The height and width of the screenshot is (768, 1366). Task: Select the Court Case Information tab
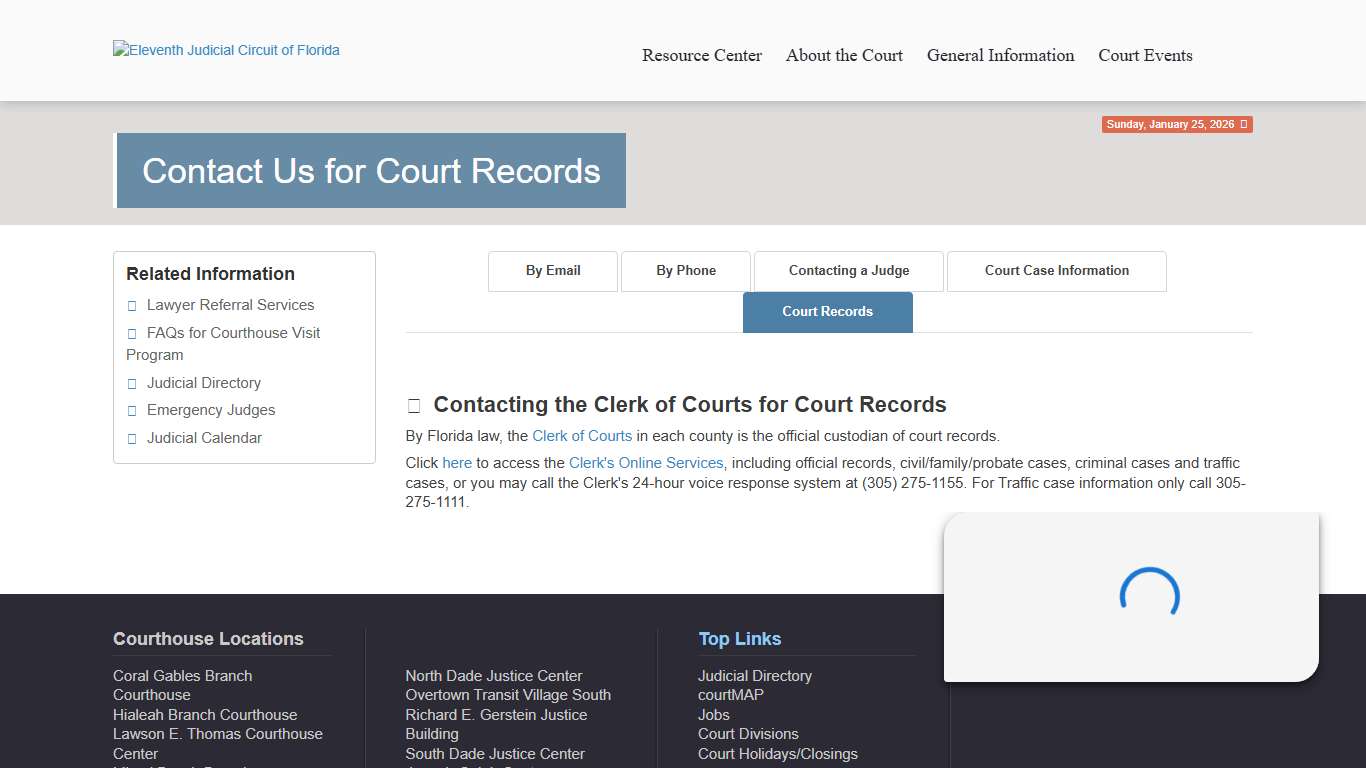tap(1056, 271)
